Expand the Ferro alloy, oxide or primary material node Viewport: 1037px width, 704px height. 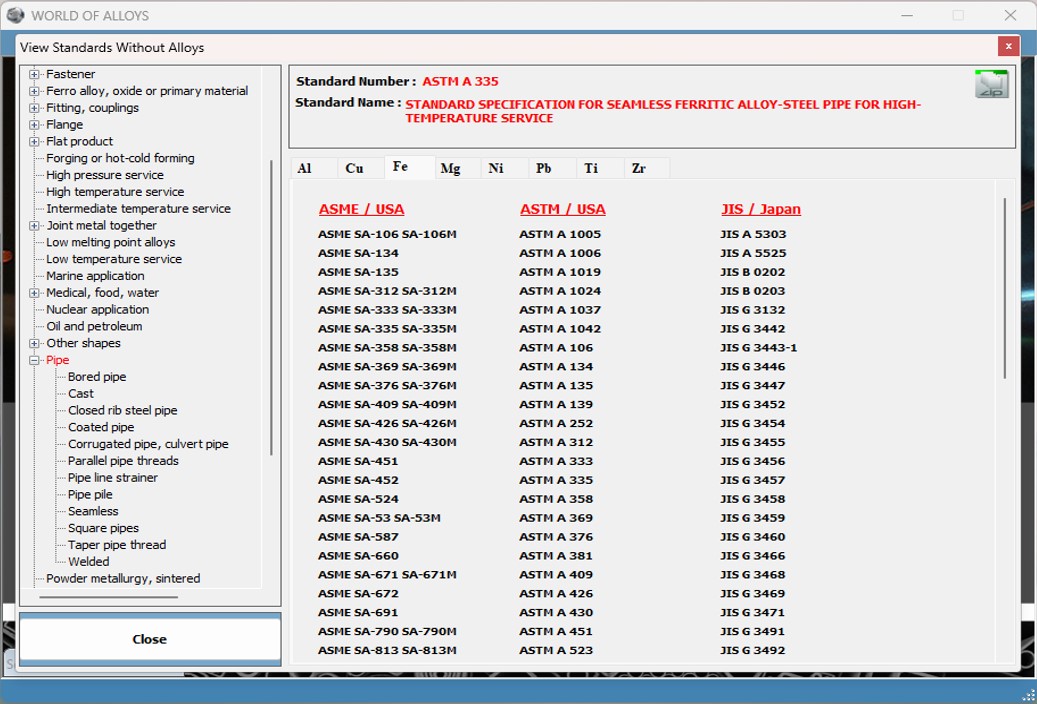tap(34, 91)
